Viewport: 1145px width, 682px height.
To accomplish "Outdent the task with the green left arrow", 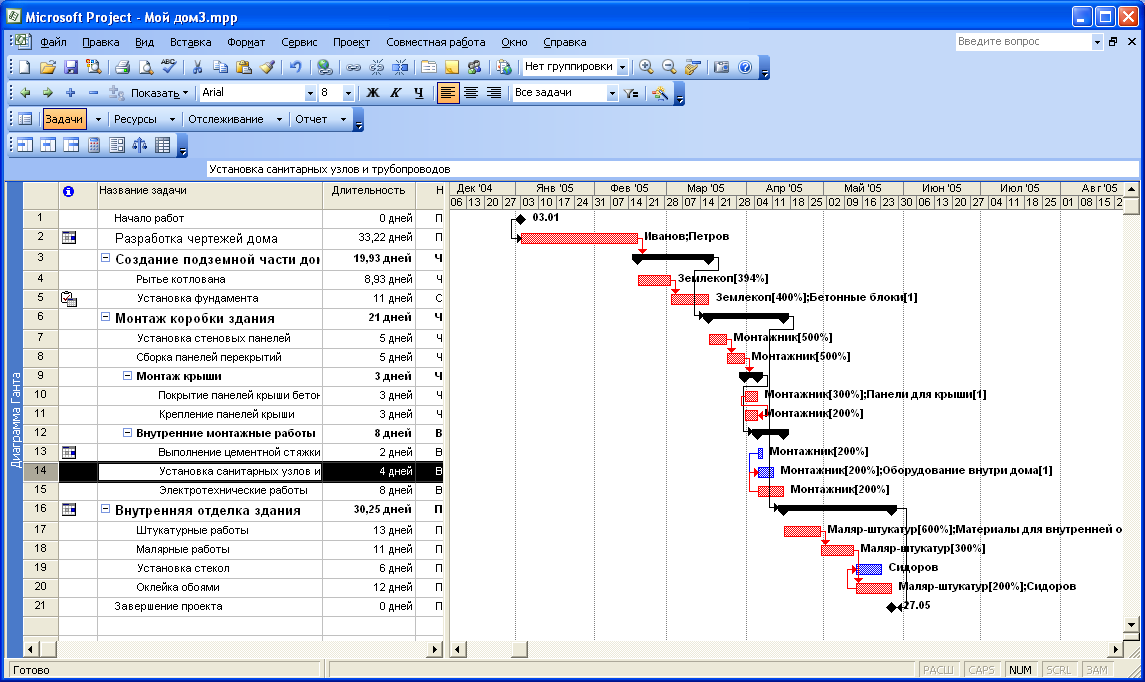I will coord(25,93).
